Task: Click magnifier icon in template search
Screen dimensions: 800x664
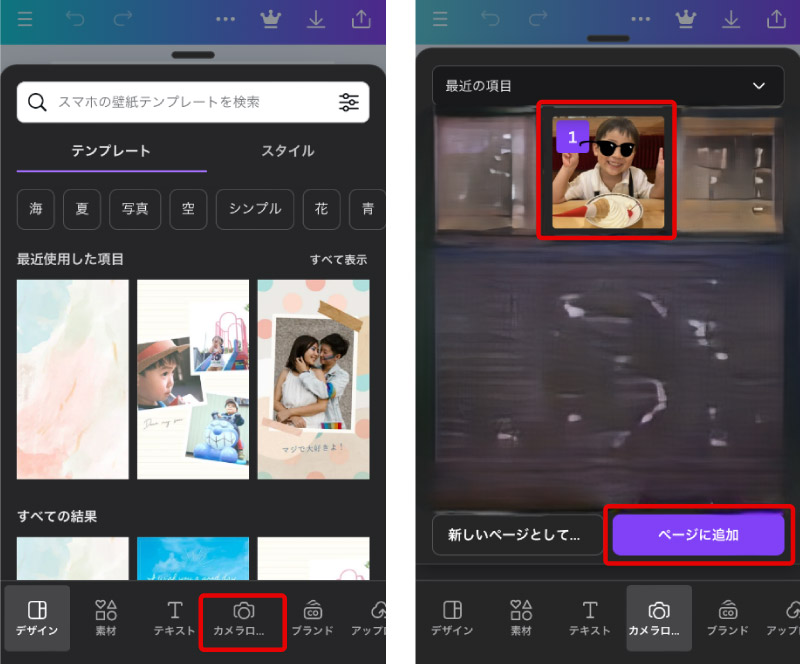Action: (37, 102)
